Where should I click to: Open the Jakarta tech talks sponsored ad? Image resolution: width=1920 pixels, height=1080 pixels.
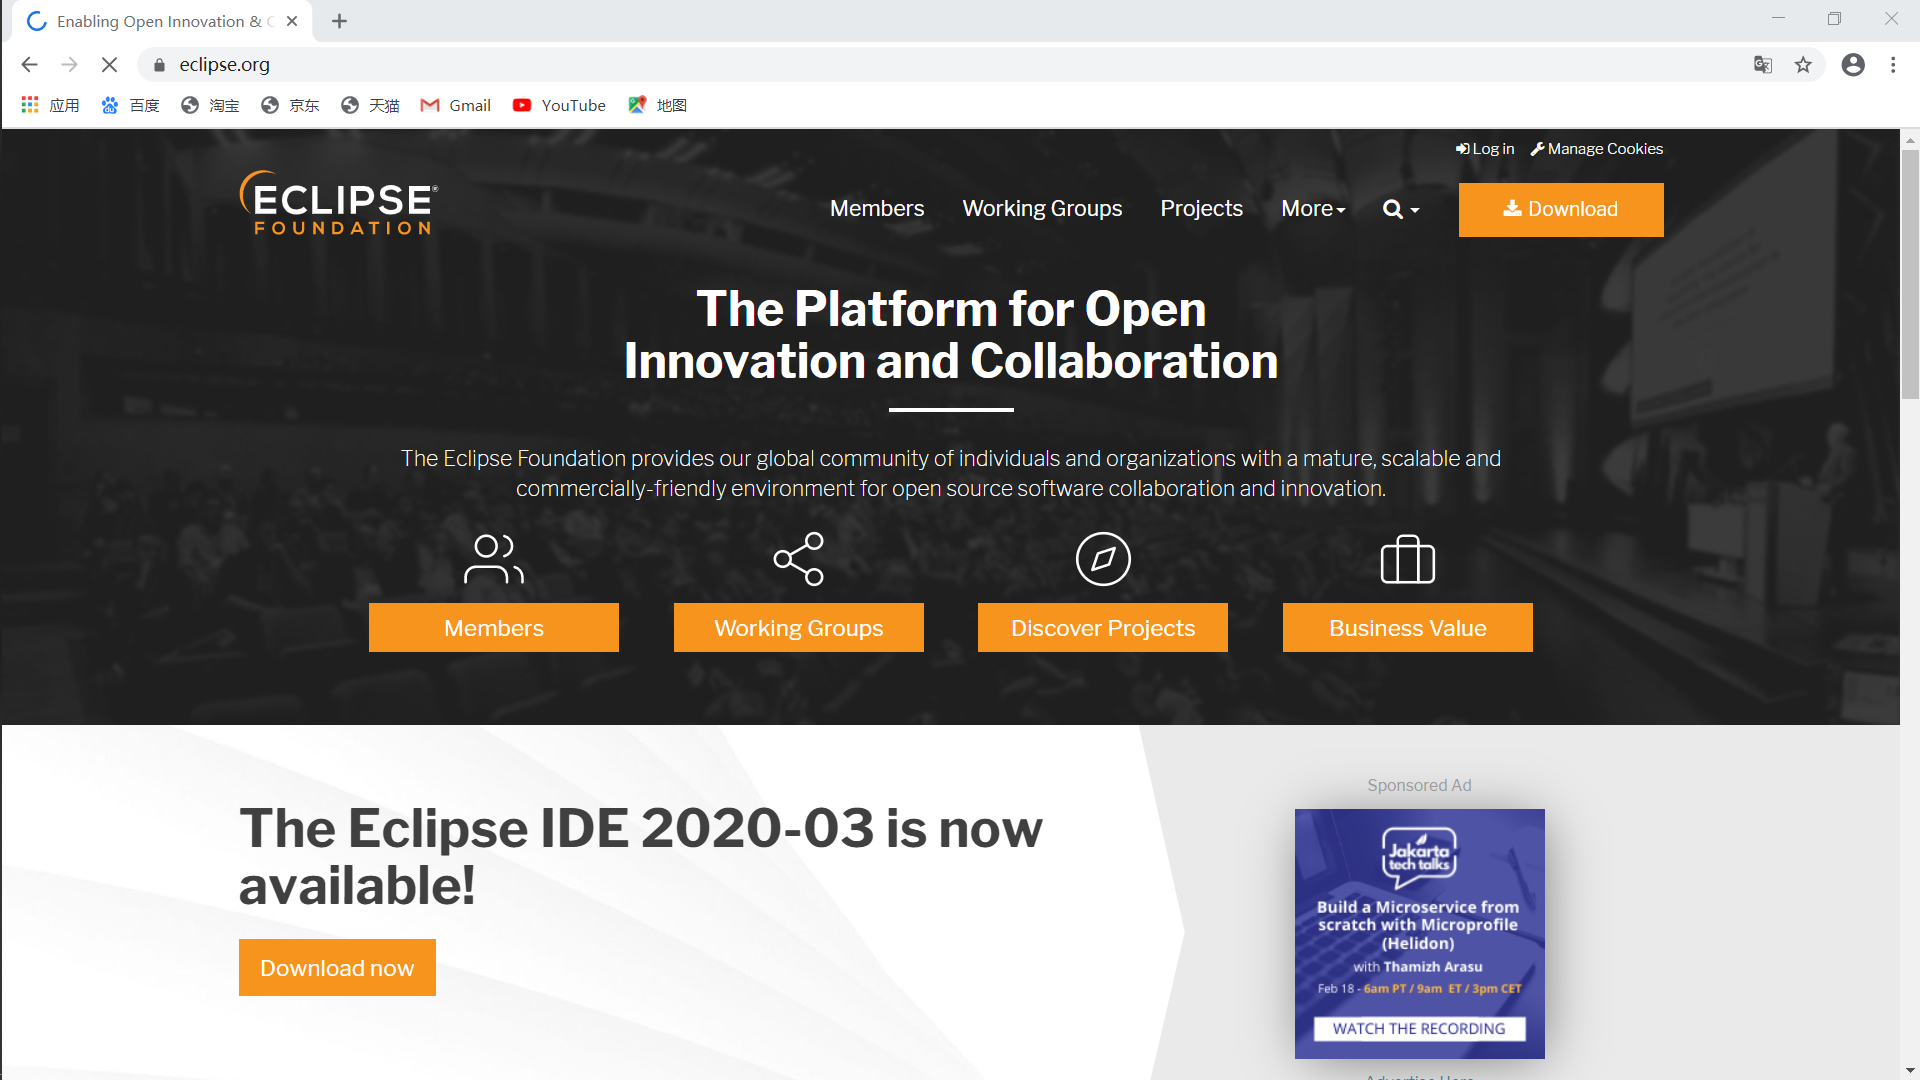1419,933
